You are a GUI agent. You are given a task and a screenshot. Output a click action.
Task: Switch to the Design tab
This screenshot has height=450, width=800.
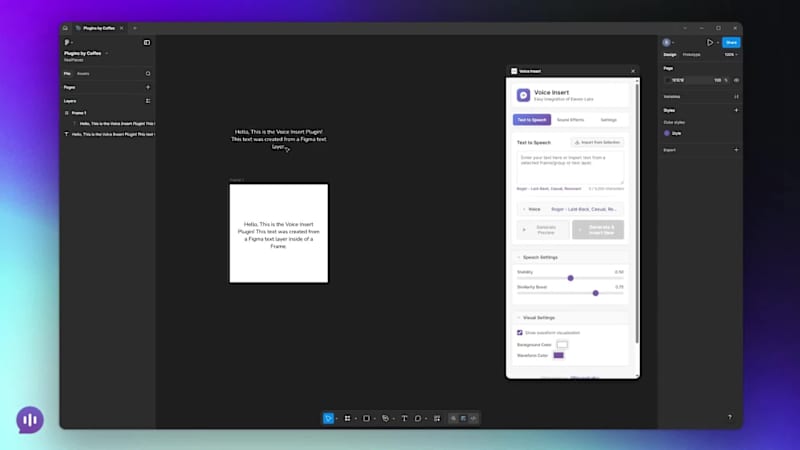pyautogui.click(x=669, y=55)
